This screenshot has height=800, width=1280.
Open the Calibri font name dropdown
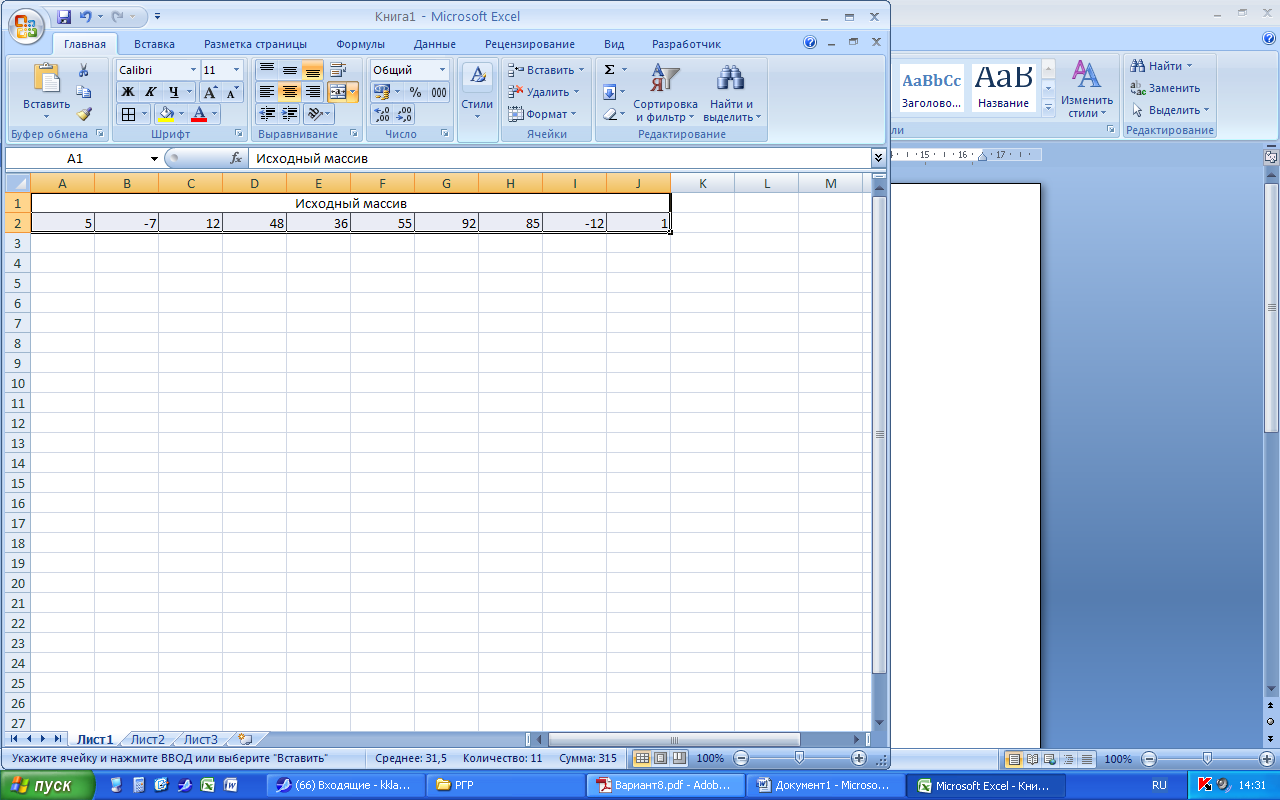click(193, 70)
